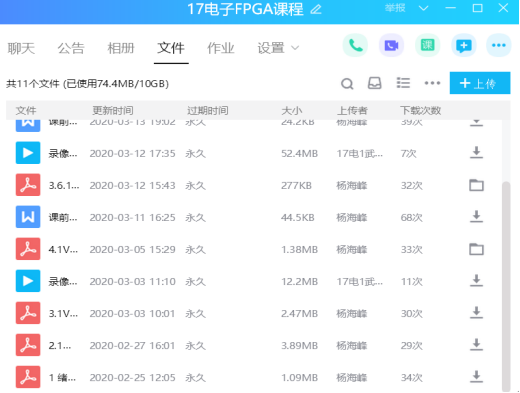Click the file list vertical scrollbar

(506, 286)
